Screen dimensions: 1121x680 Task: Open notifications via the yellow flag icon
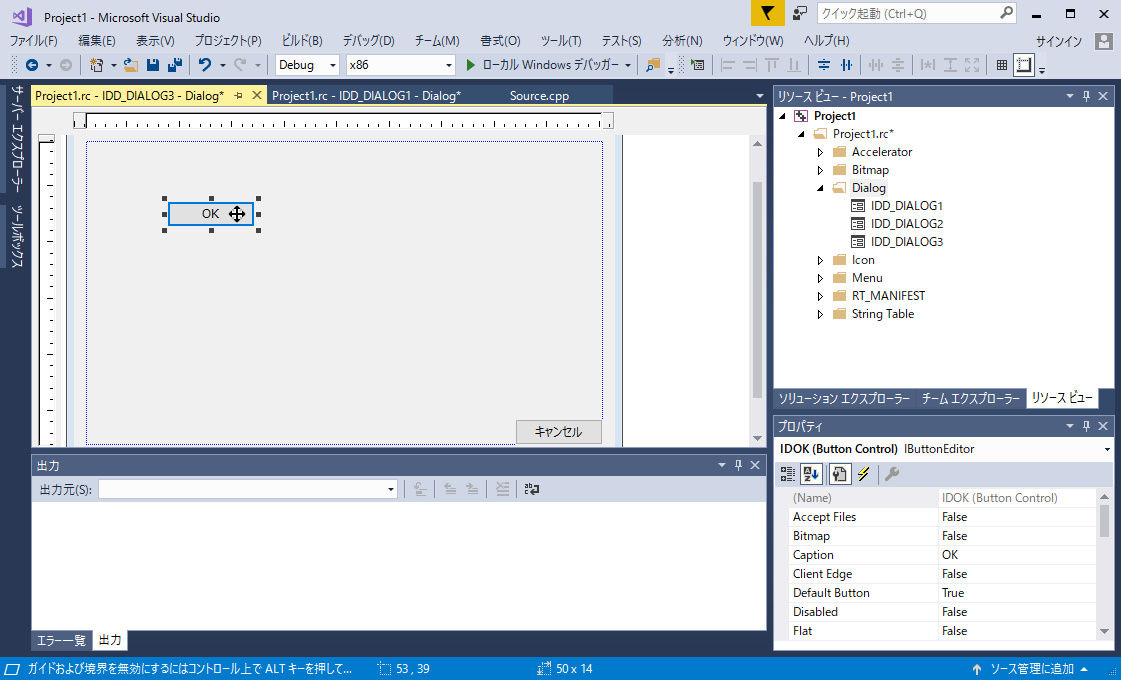pyautogui.click(x=767, y=13)
